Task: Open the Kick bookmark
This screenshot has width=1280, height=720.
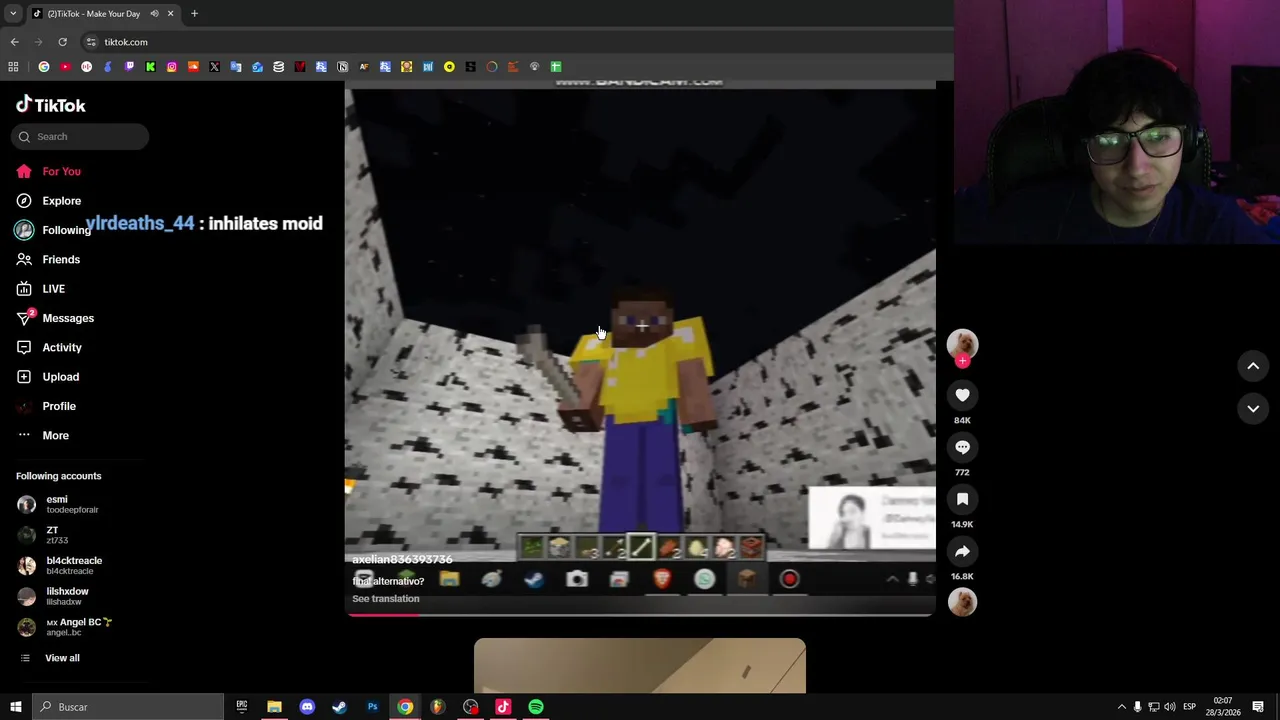Action: 150,67
